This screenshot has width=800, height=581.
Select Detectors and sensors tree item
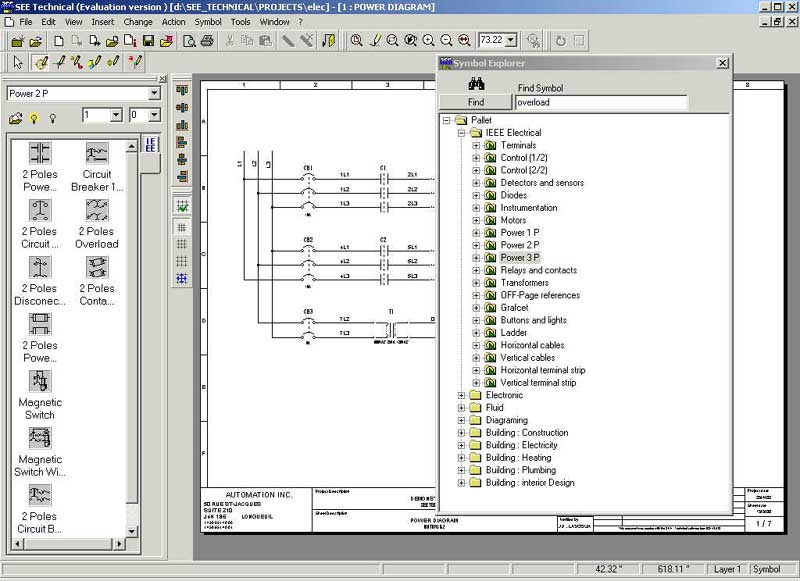tap(542, 183)
